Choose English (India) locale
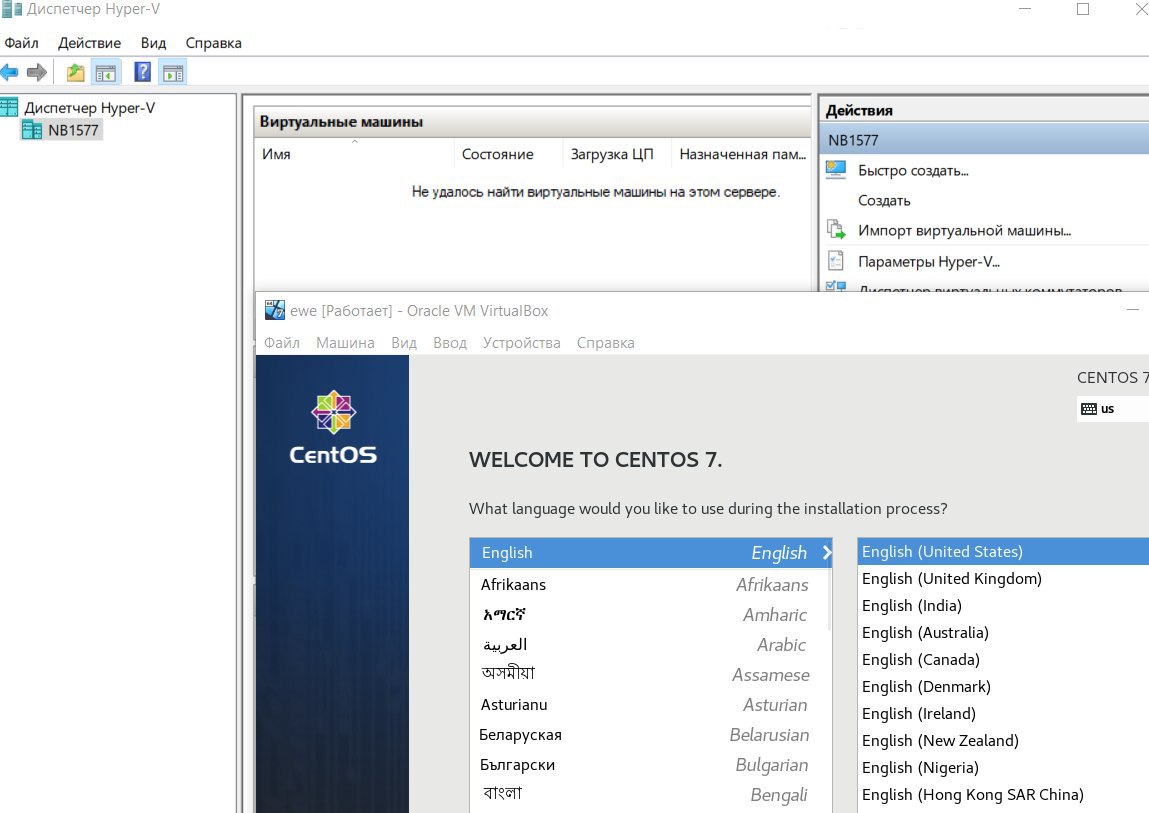The width and height of the screenshot is (1149, 813). pos(1003,606)
